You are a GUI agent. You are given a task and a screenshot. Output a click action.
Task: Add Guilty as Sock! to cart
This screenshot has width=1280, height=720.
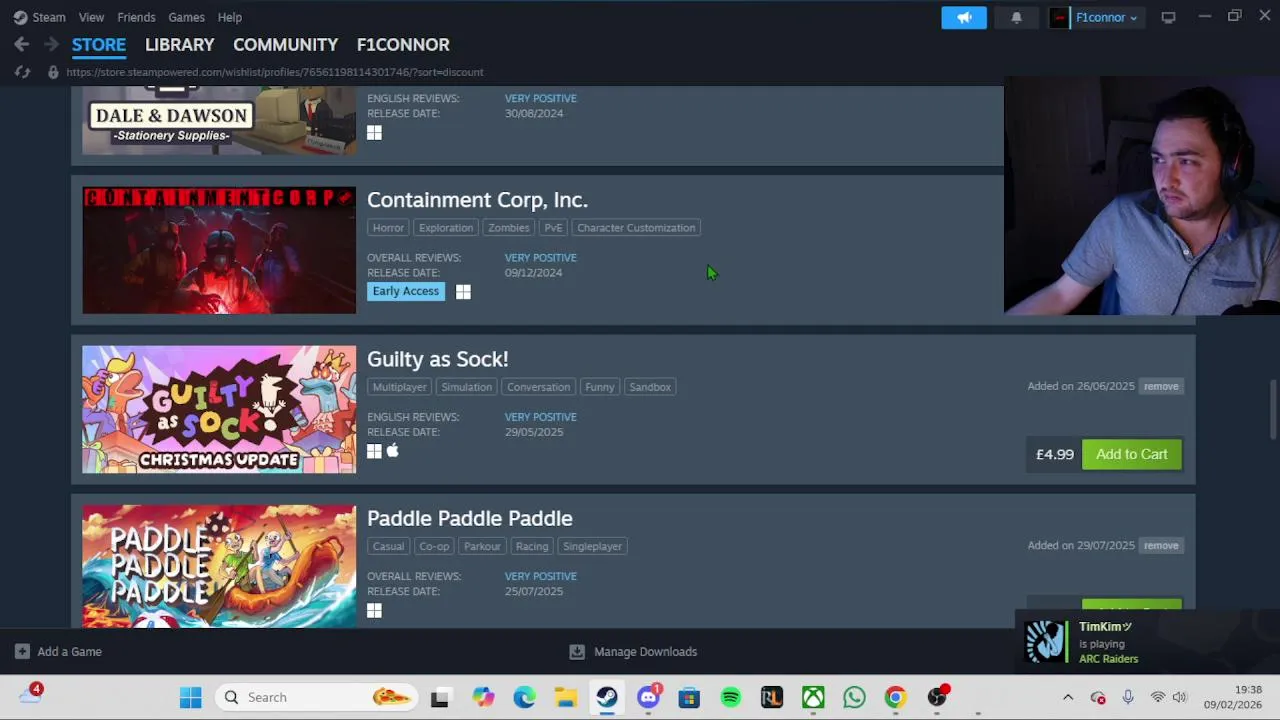pos(1132,454)
